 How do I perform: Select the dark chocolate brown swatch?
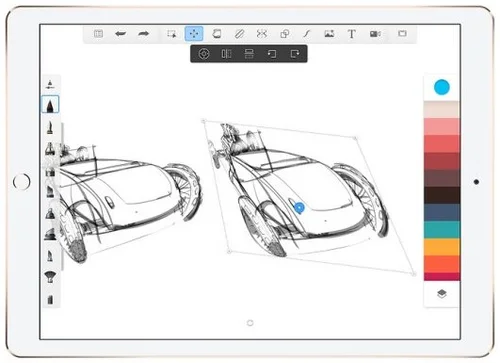pyautogui.click(x=442, y=195)
